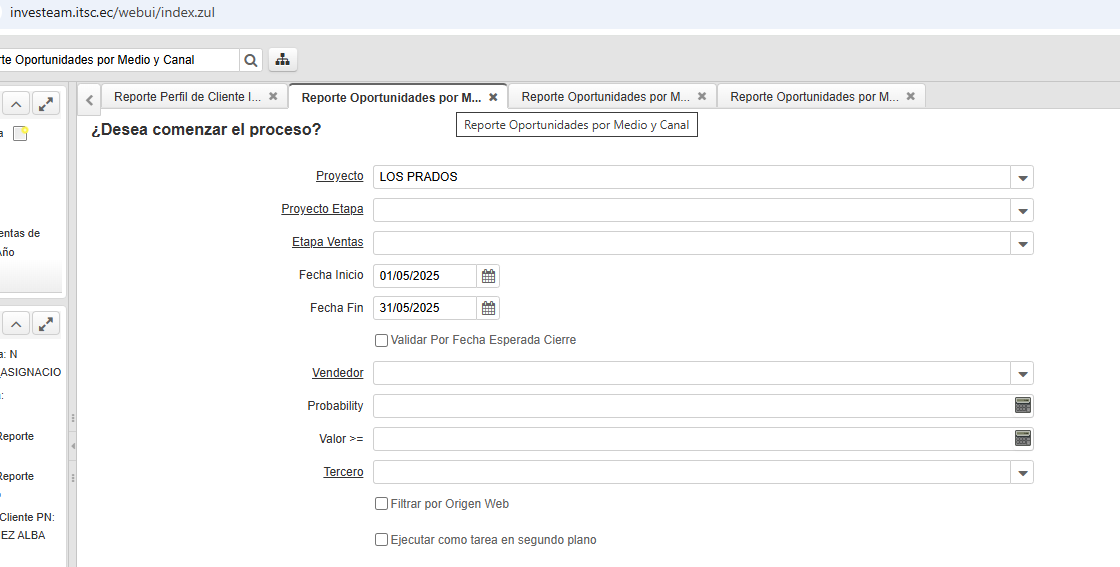
Task: Open calculator for Valor >= field
Action: tap(1022, 439)
